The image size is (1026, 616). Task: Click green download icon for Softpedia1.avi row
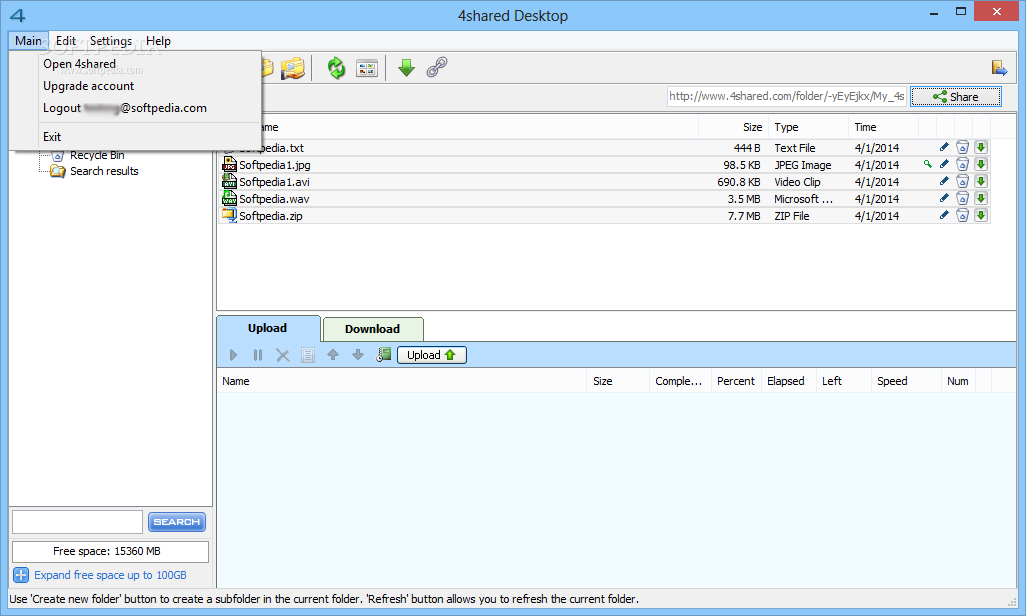click(x=981, y=181)
